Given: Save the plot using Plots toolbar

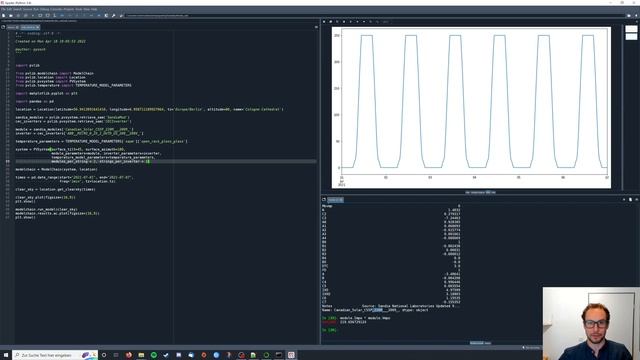Looking at the screenshot, I should (x=324, y=21).
